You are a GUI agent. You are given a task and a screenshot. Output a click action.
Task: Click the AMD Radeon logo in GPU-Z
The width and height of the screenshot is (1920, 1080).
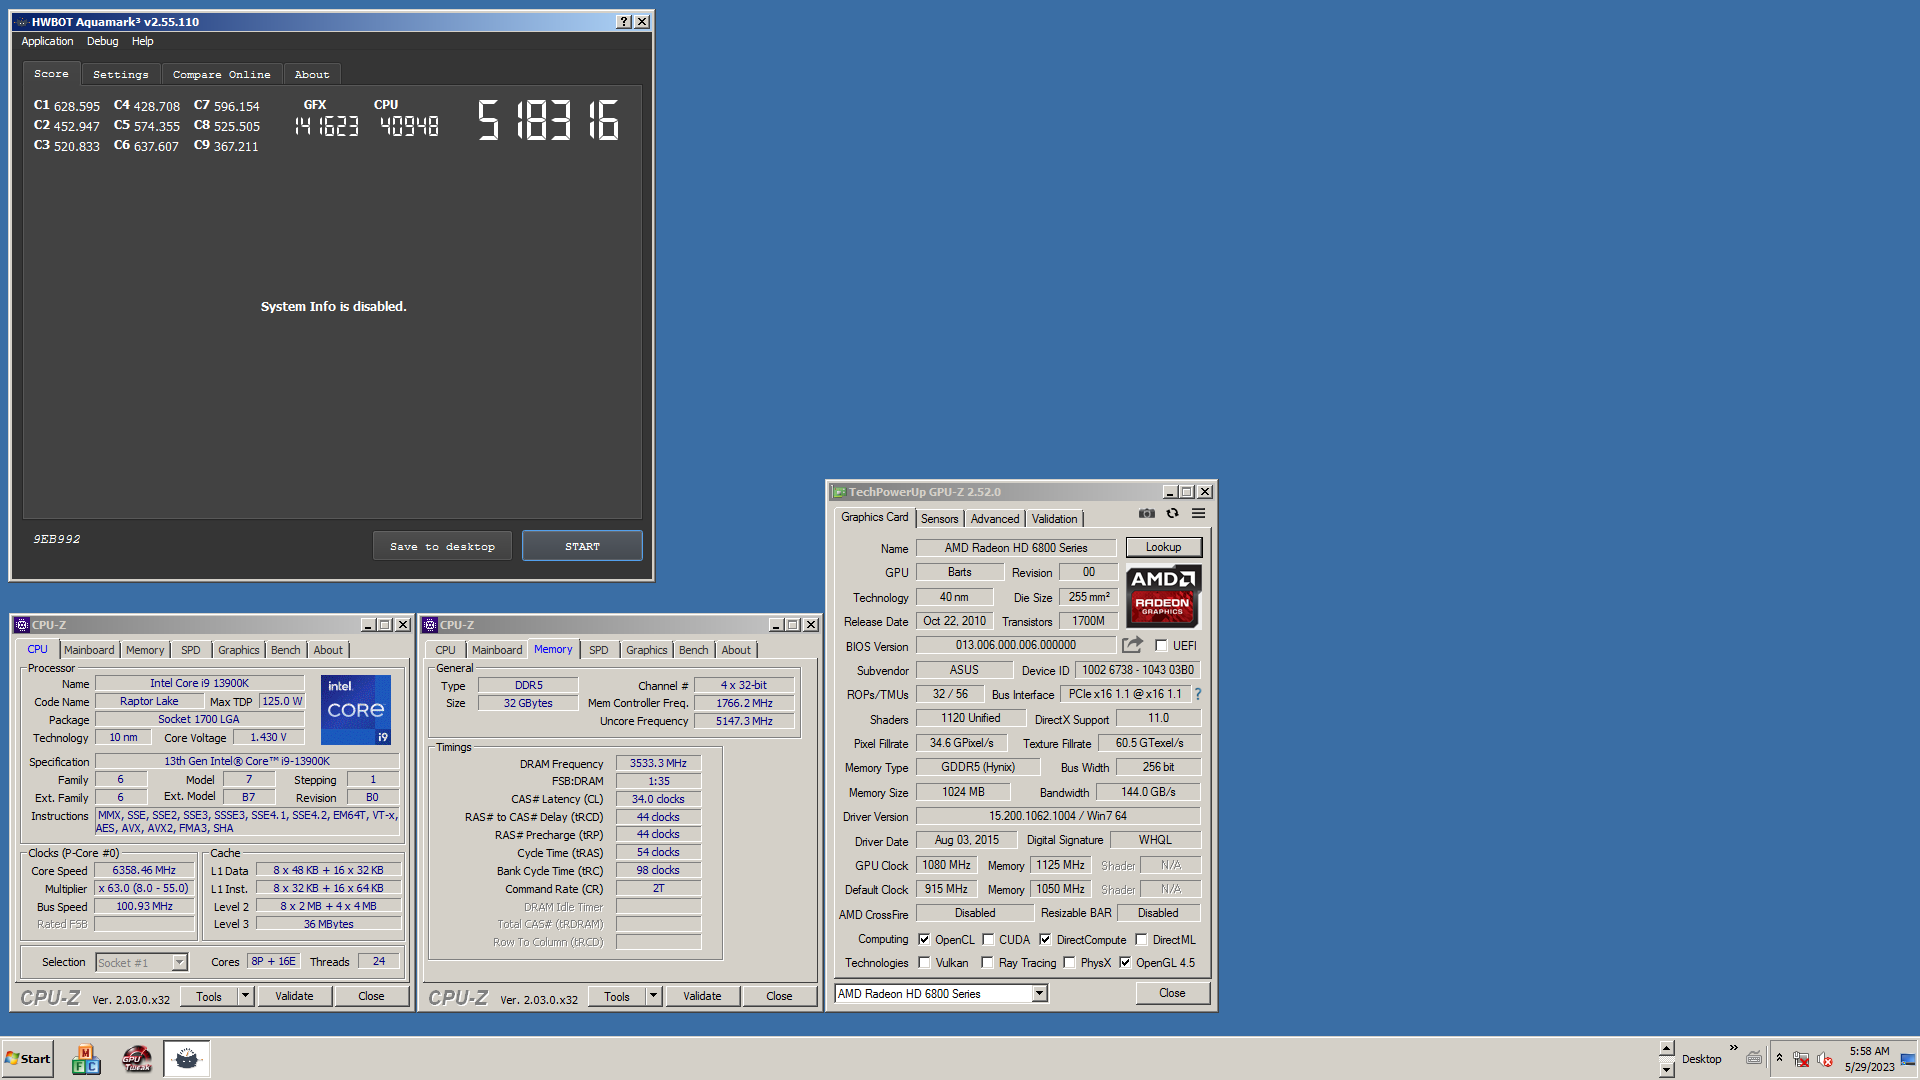pyautogui.click(x=1163, y=596)
